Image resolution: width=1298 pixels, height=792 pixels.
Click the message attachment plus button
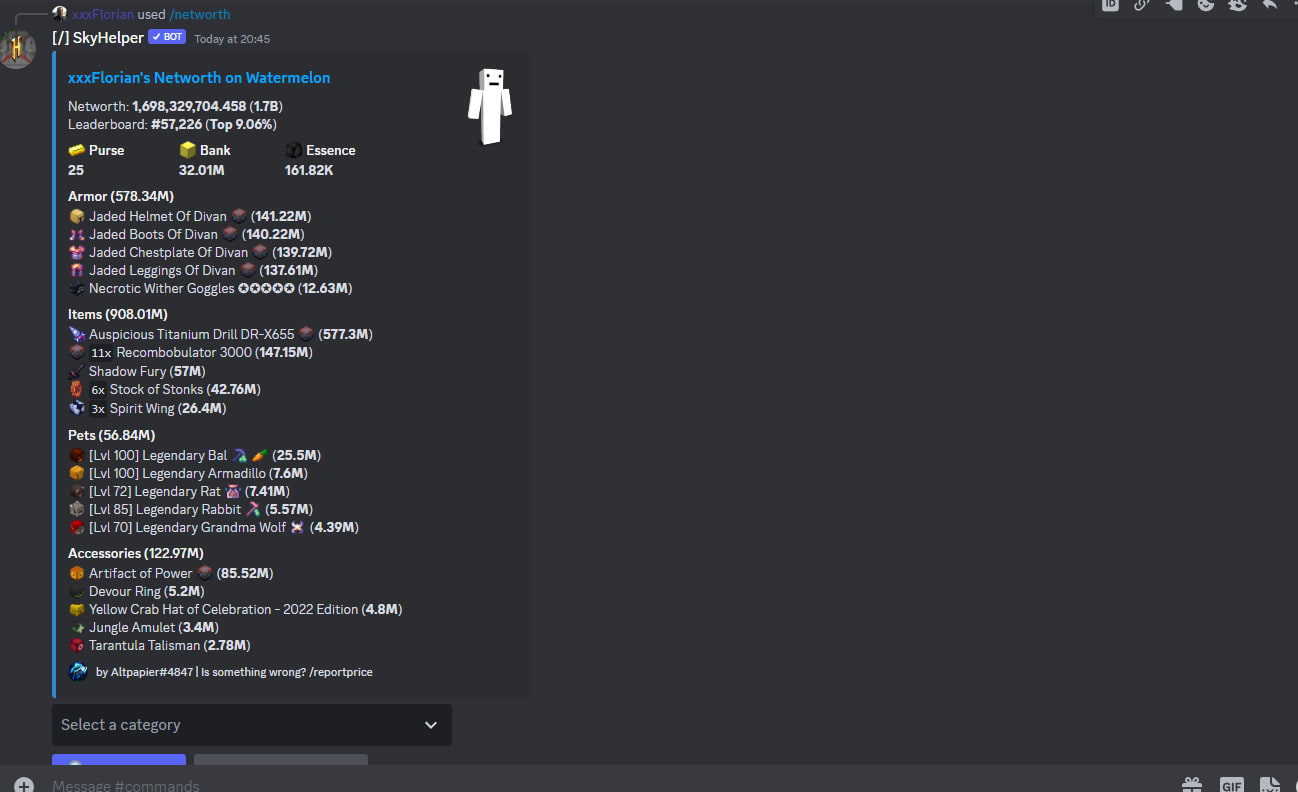pos(24,785)
